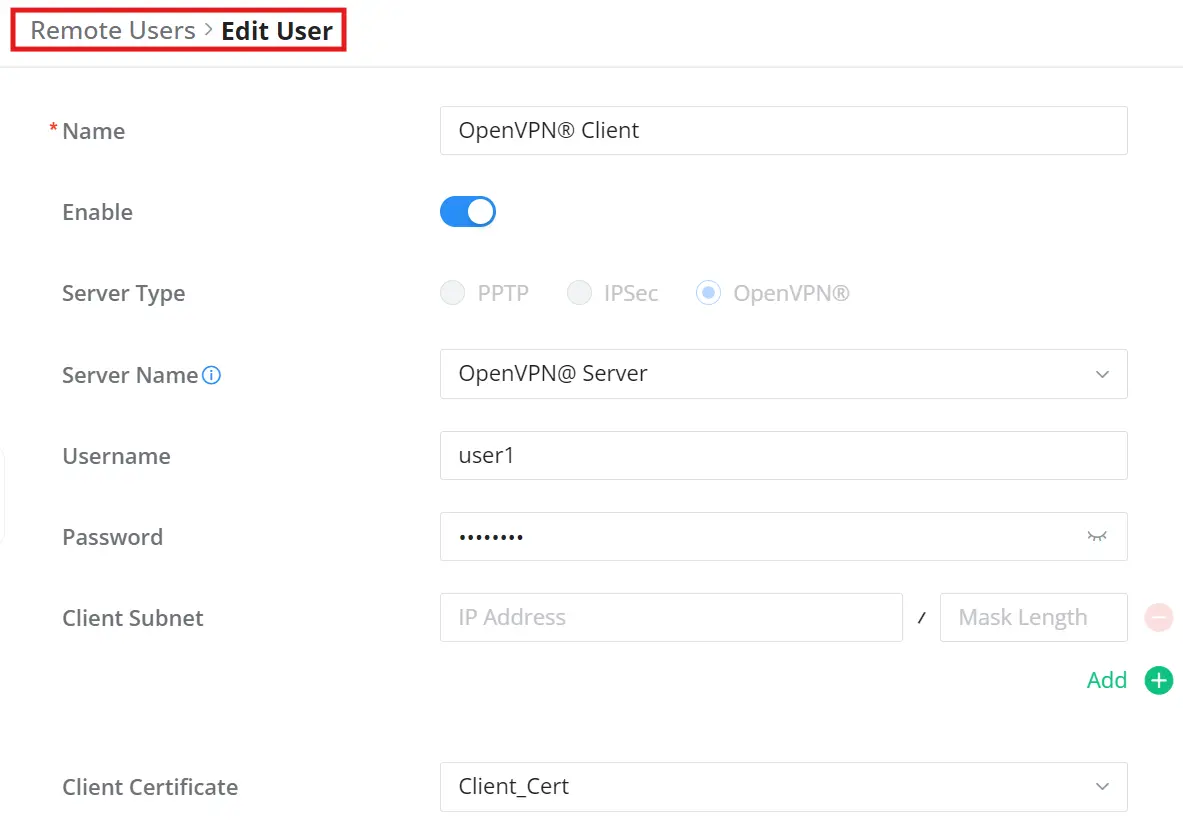Image resolution: width=1183 pixels, height=826 pixels.
Task: Click the Client Subnet label
Action: pyautogui.click(x=133, y=618)
